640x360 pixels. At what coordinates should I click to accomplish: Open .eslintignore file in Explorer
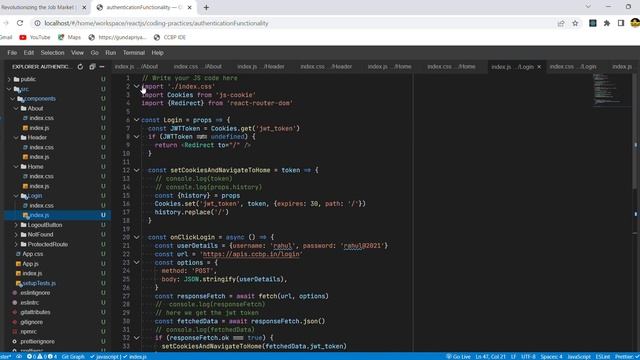pos(35,293)
